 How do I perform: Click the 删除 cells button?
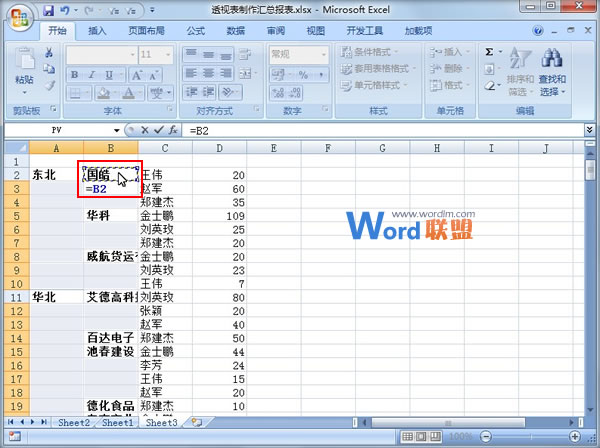(x=449, y=68)
